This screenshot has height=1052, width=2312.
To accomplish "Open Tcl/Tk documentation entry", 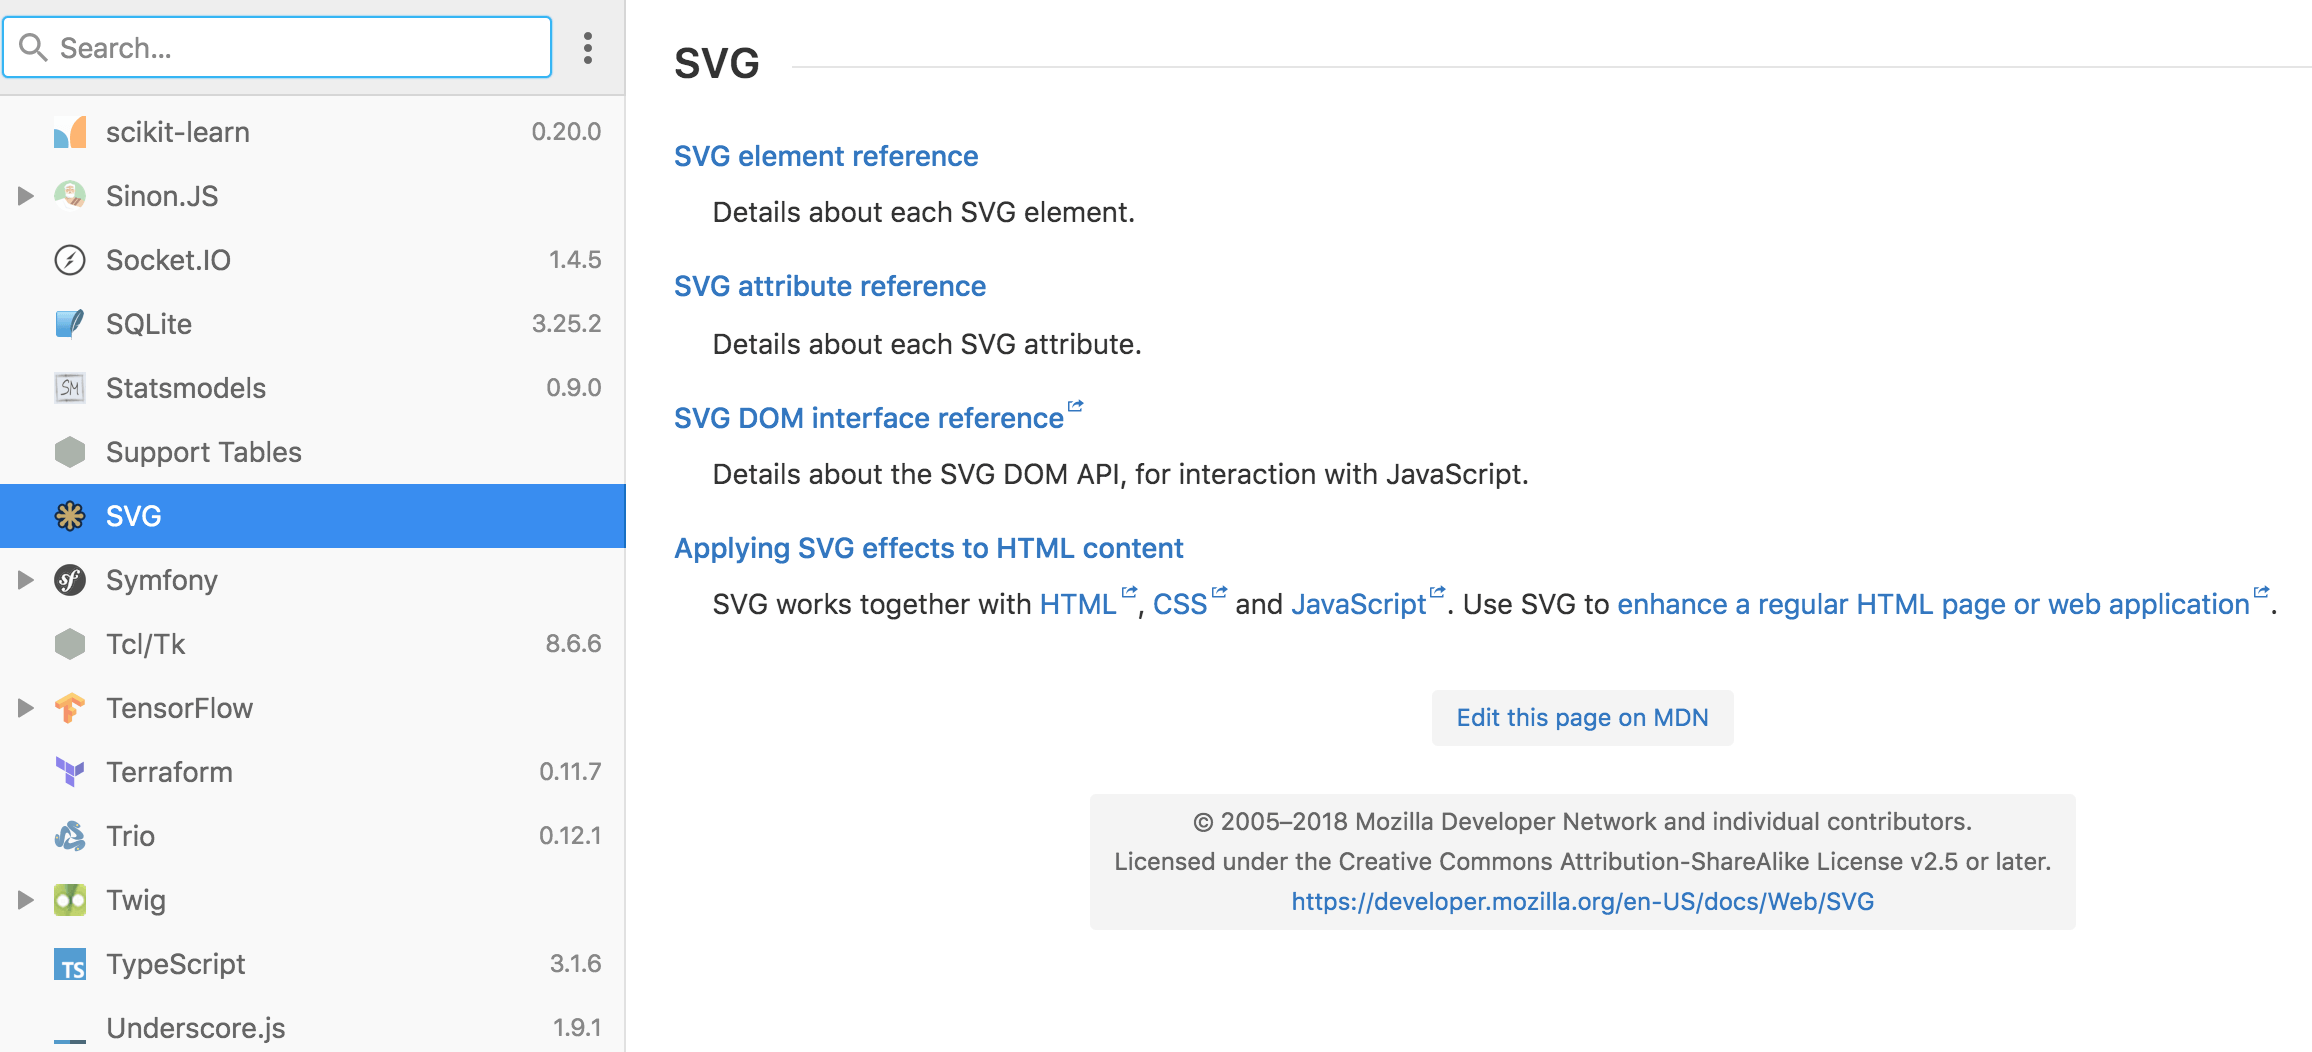I will [312, 644].
